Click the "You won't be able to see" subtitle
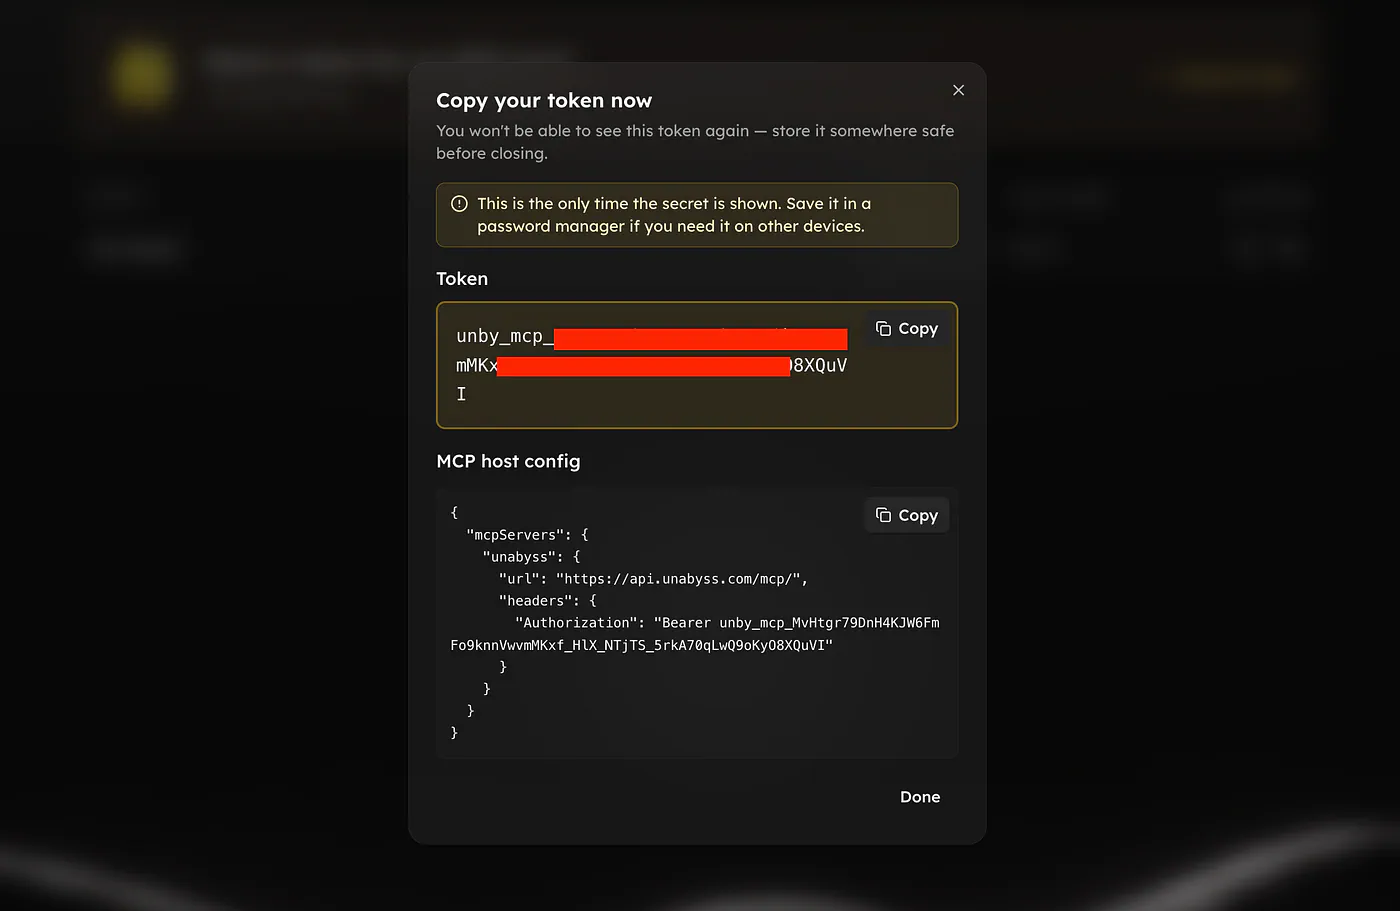 pyautogui.click(x=695, y=142)
